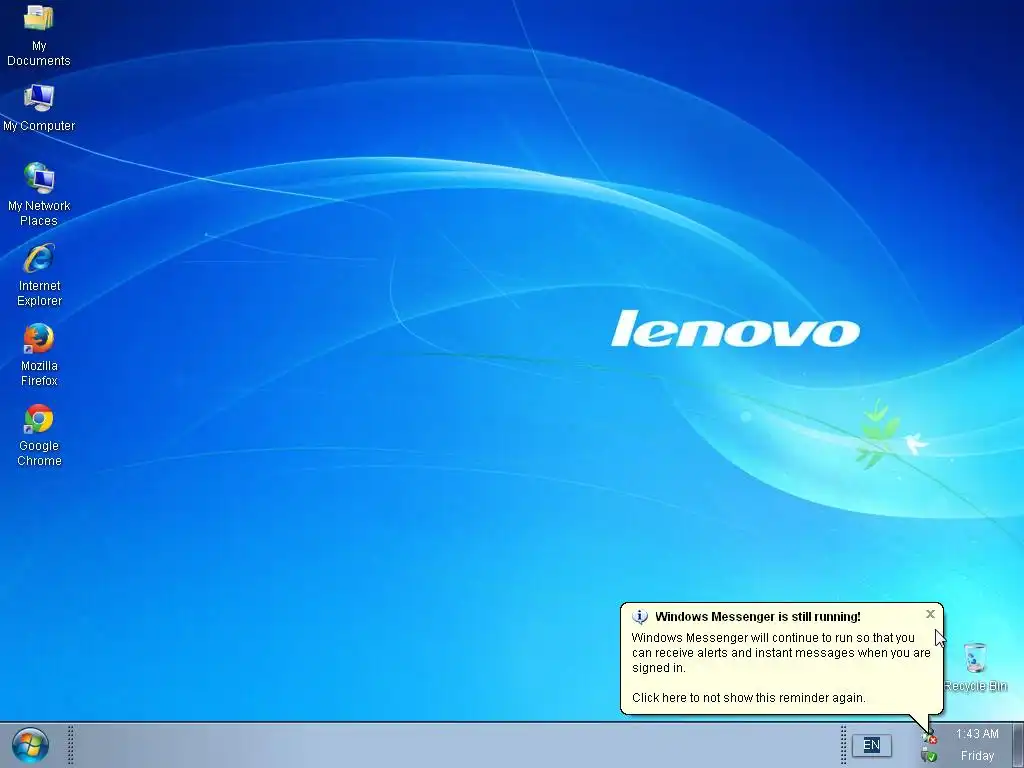Click 'Click here to not show this reminder again'
Image resolution: width=1024 pixels, height=768 pixels.
coord(748,697)
